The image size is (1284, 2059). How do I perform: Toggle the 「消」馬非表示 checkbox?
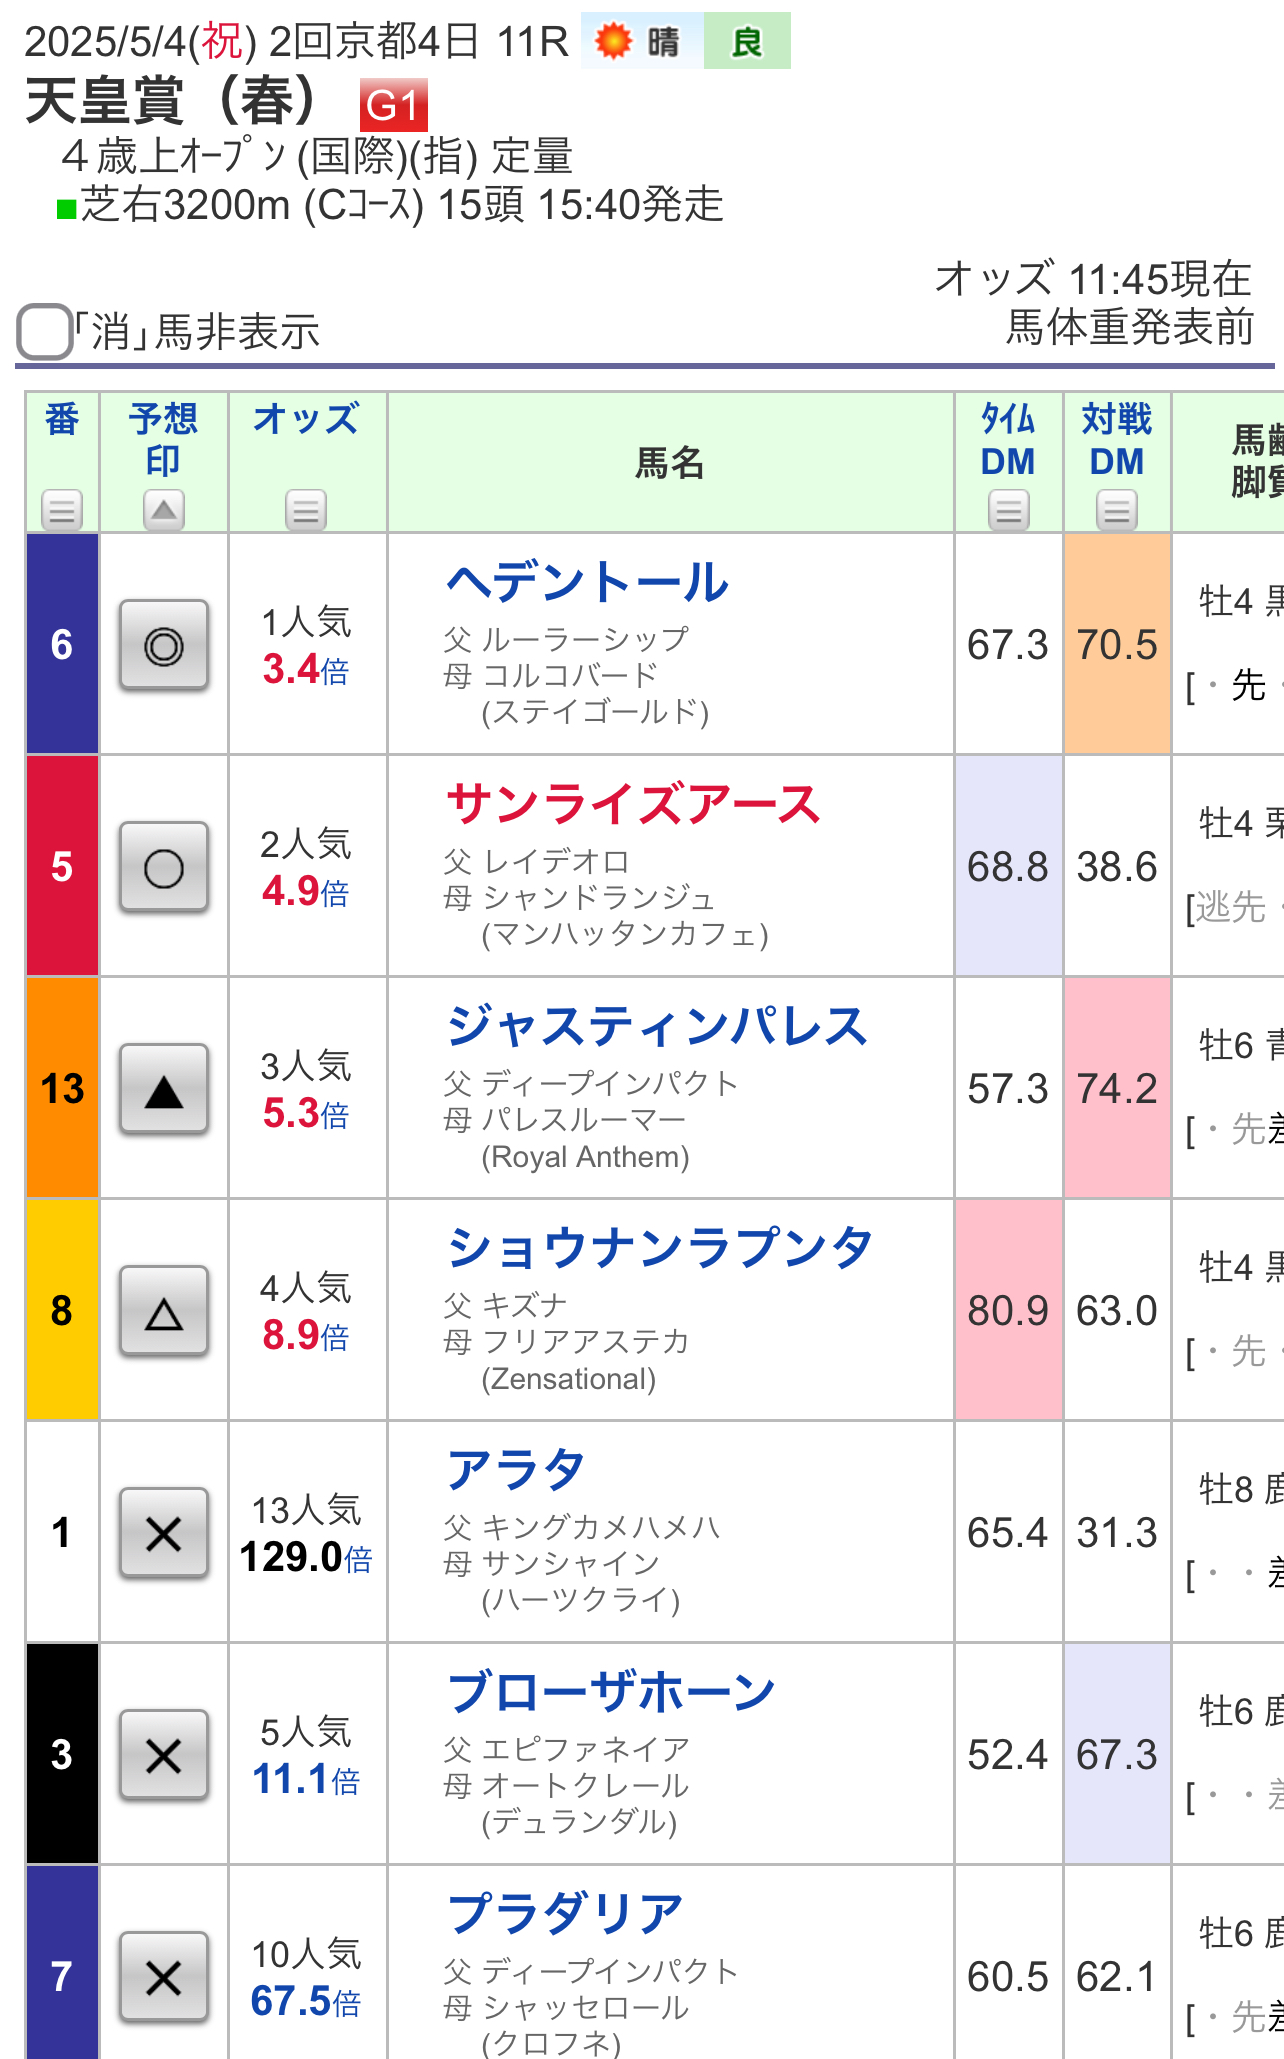[x=44, y=332]
